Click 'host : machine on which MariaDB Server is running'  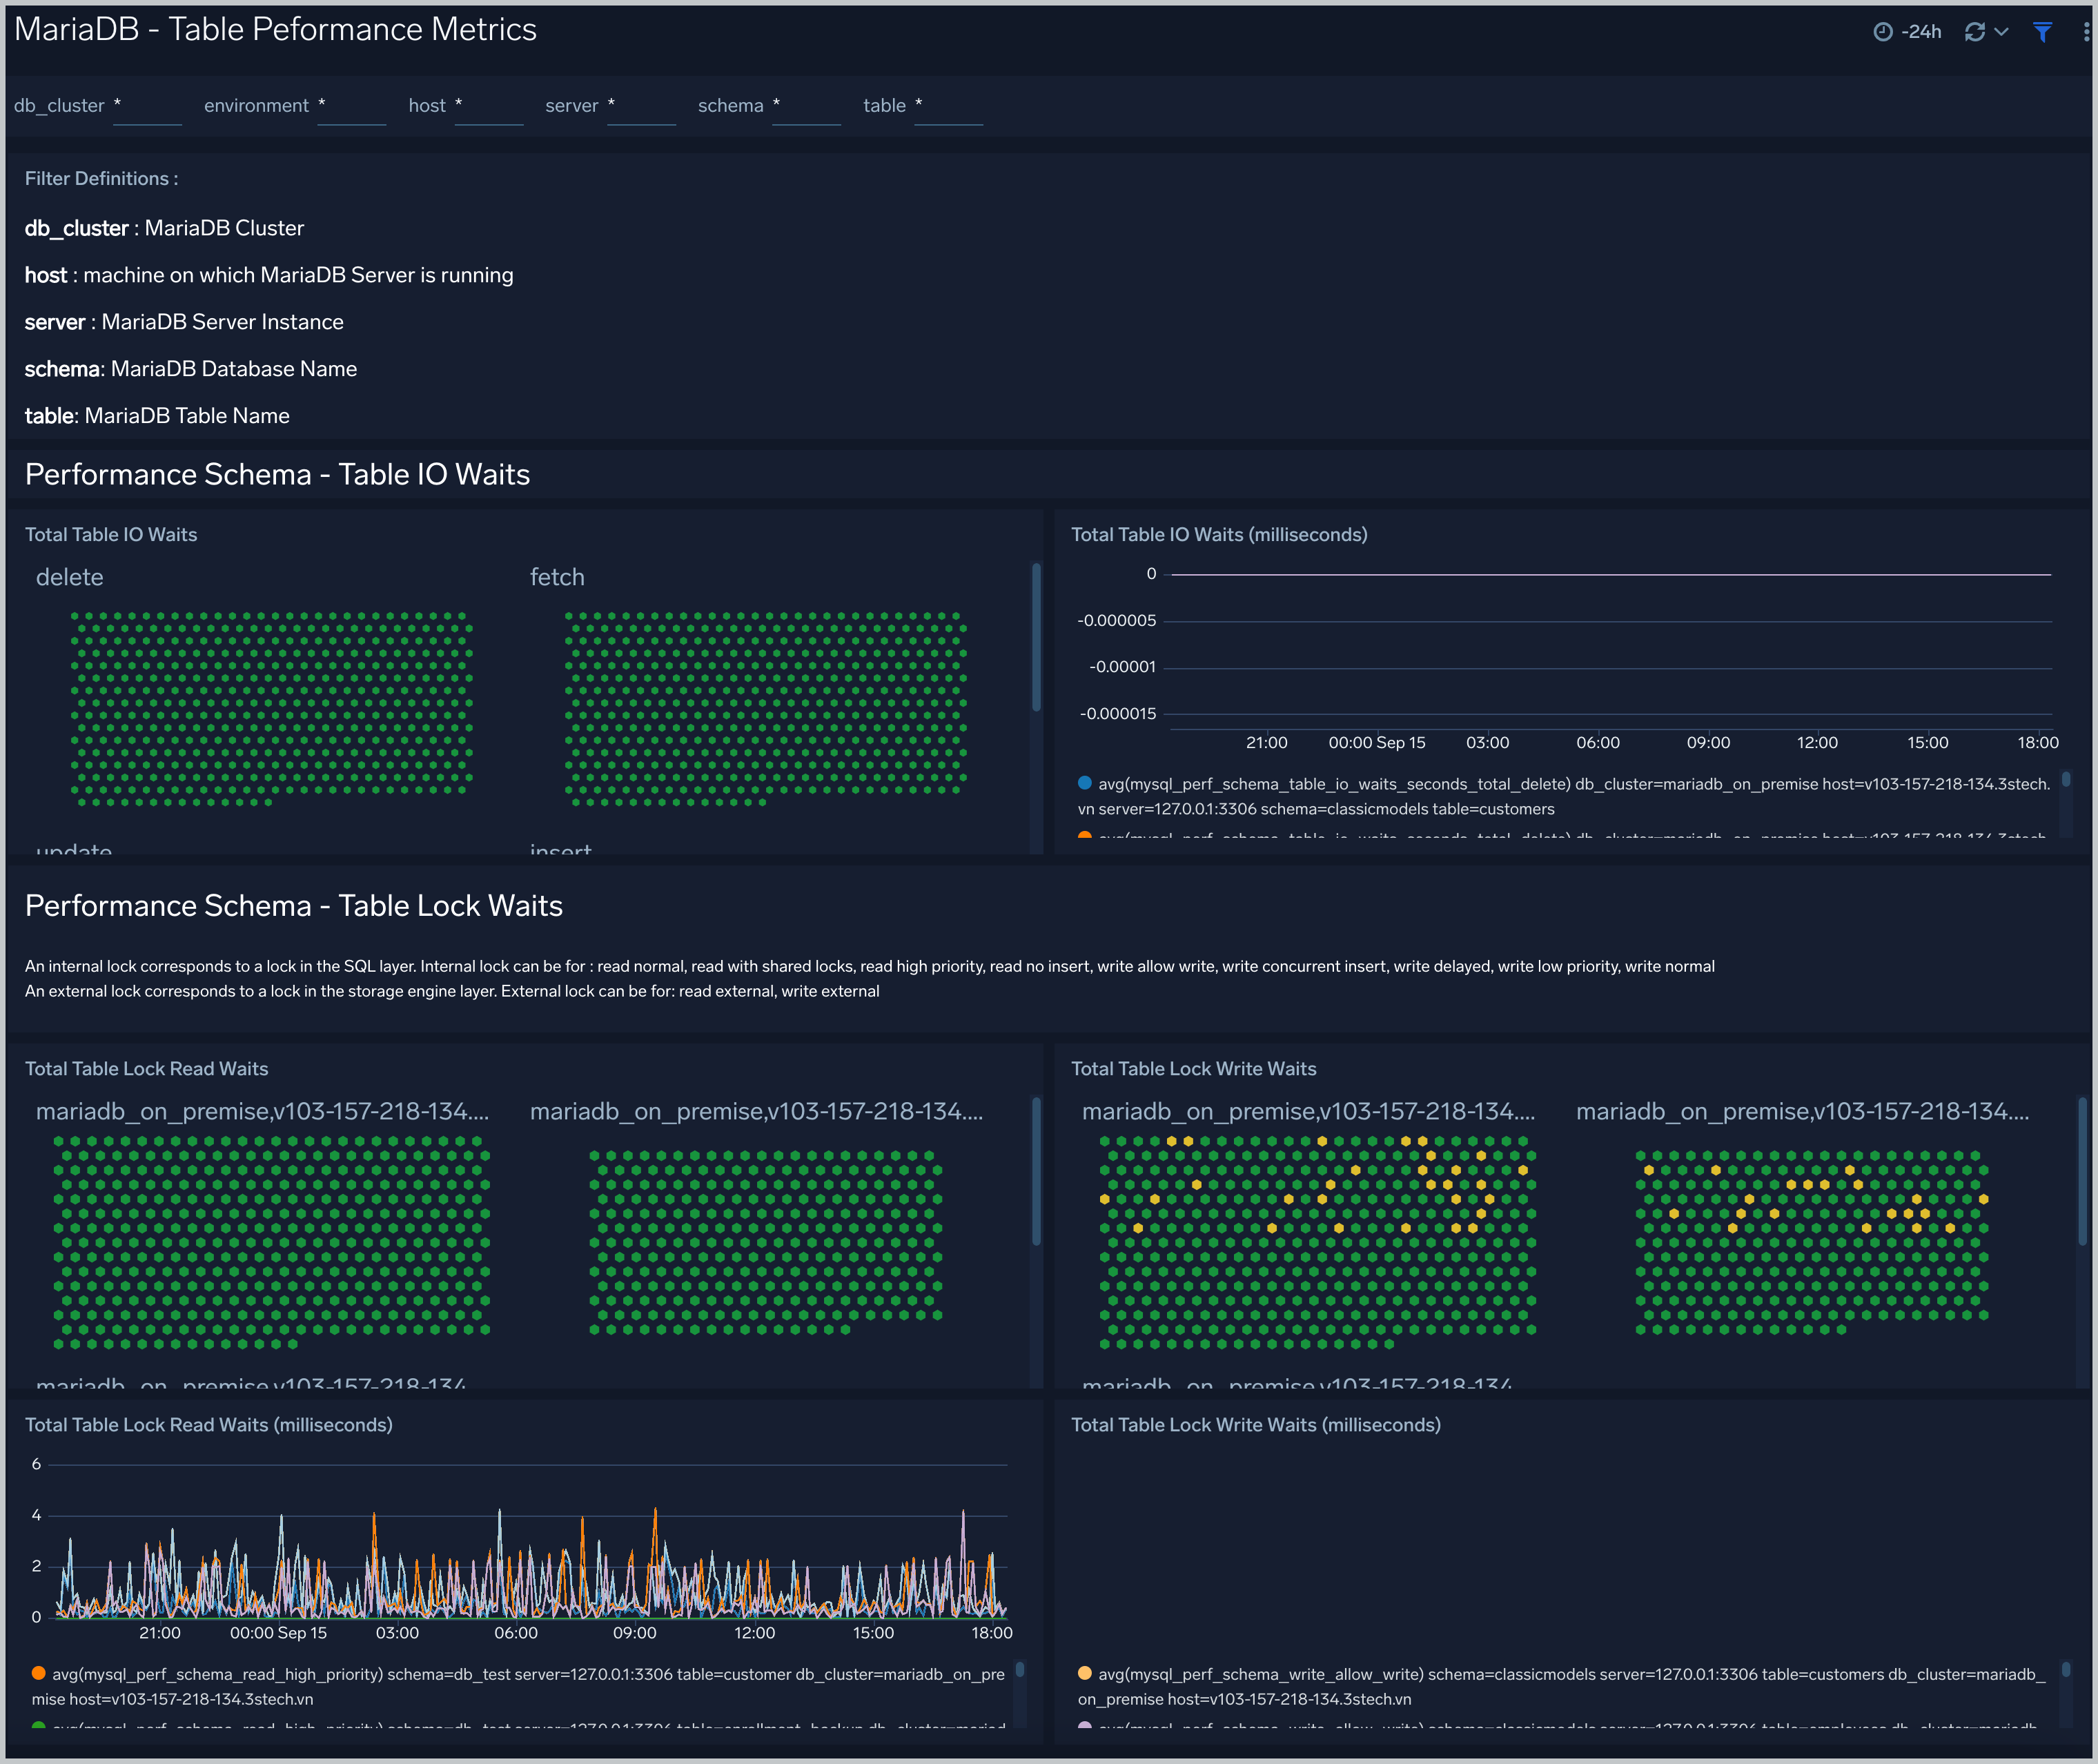pos(269,275)
